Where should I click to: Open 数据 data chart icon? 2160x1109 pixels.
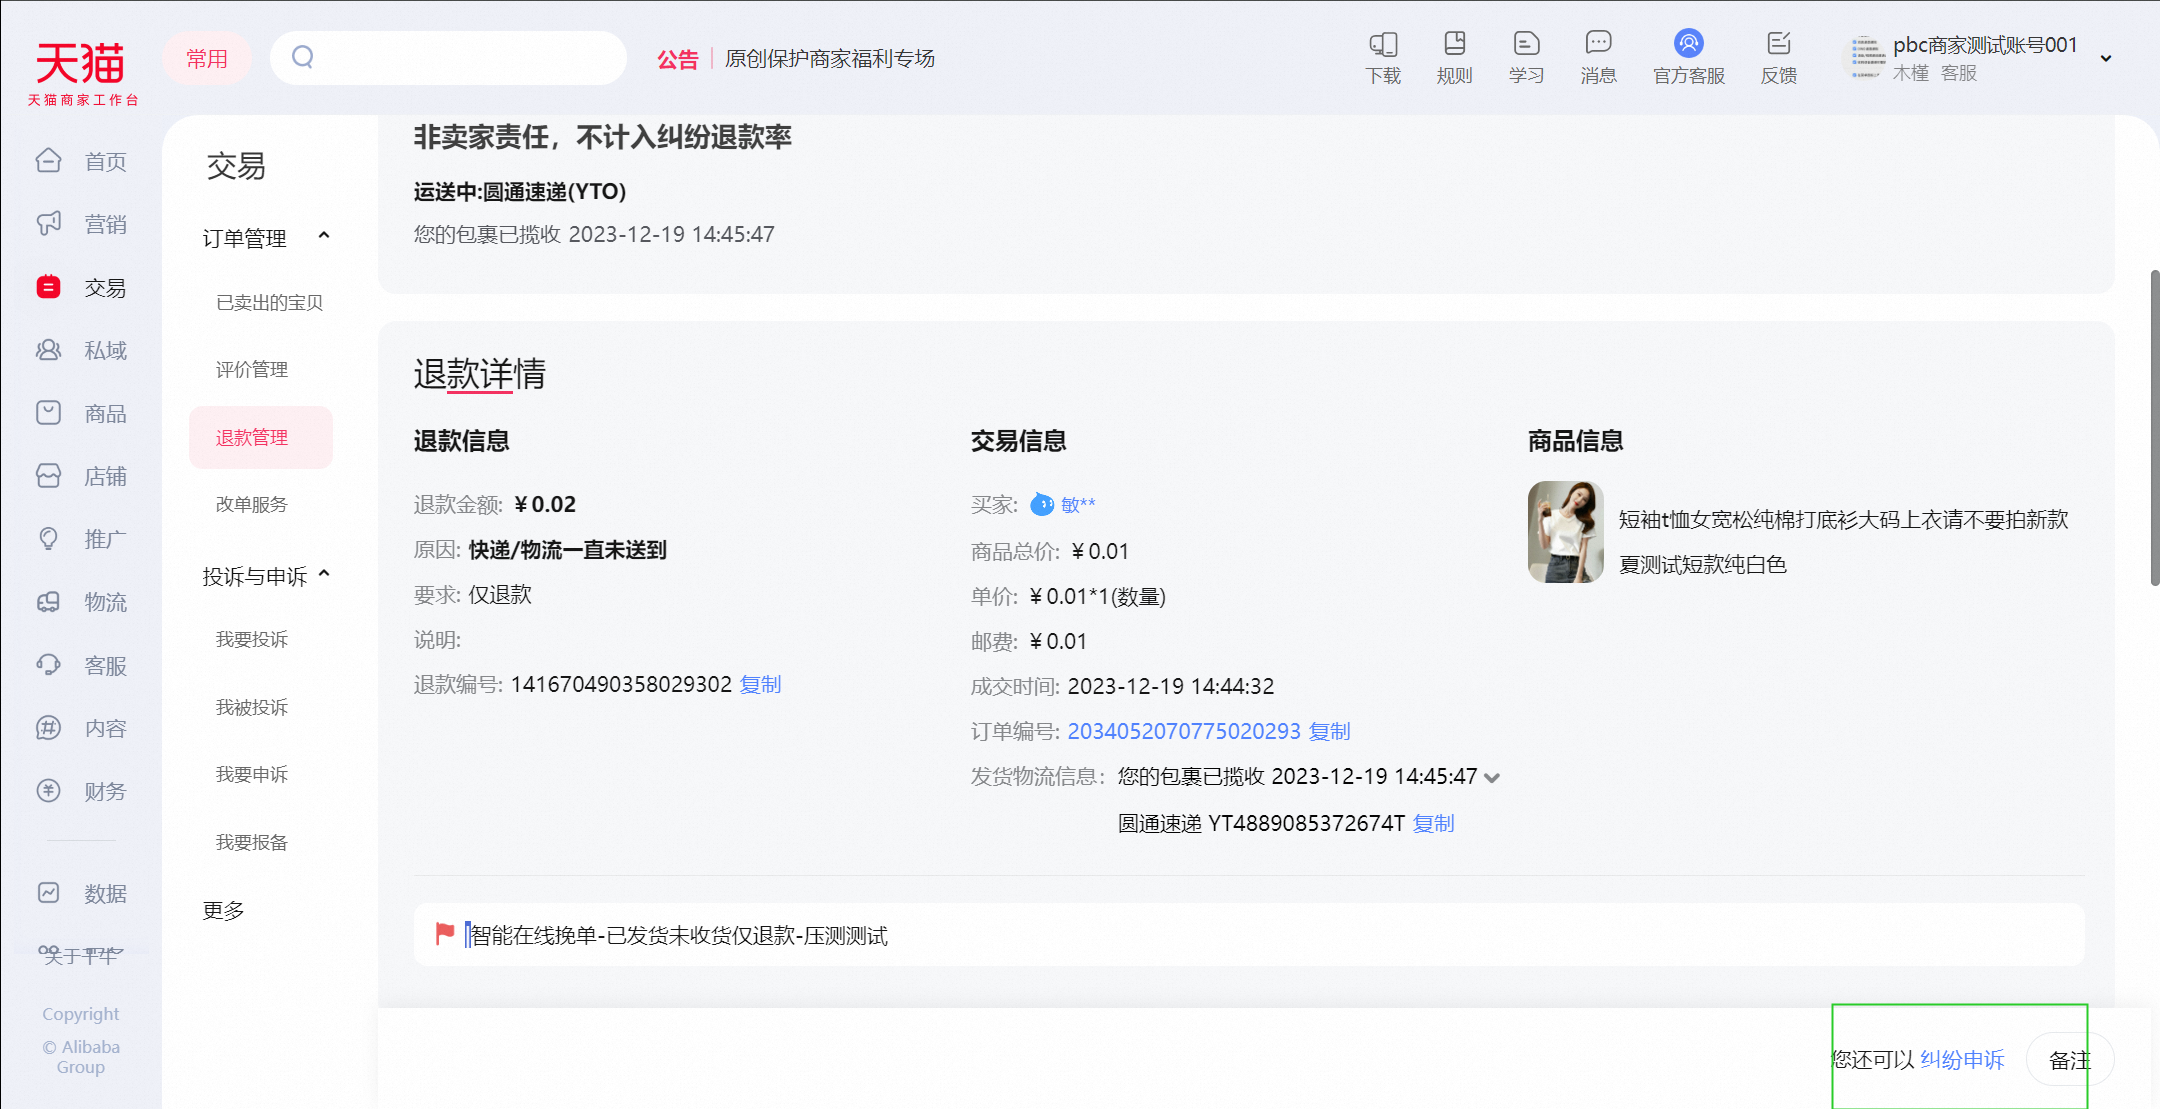point(48,893)
